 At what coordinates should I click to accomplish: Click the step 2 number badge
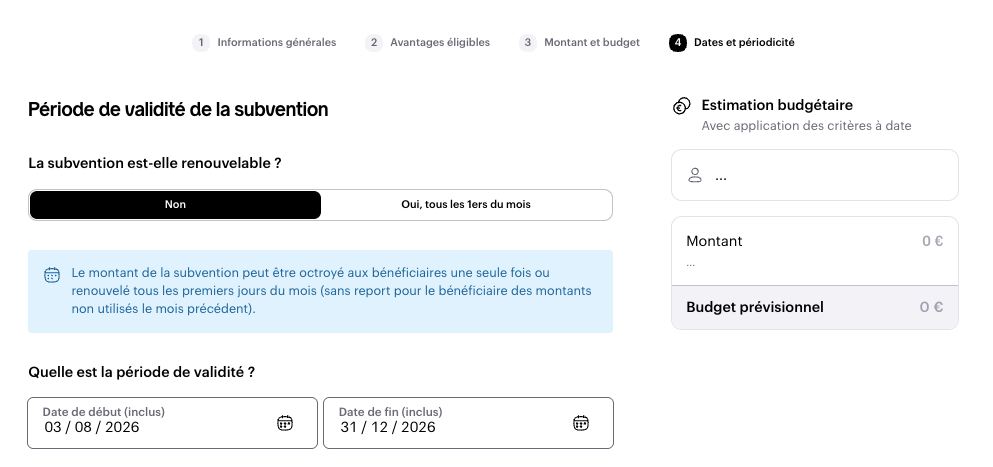click(374, 42)
